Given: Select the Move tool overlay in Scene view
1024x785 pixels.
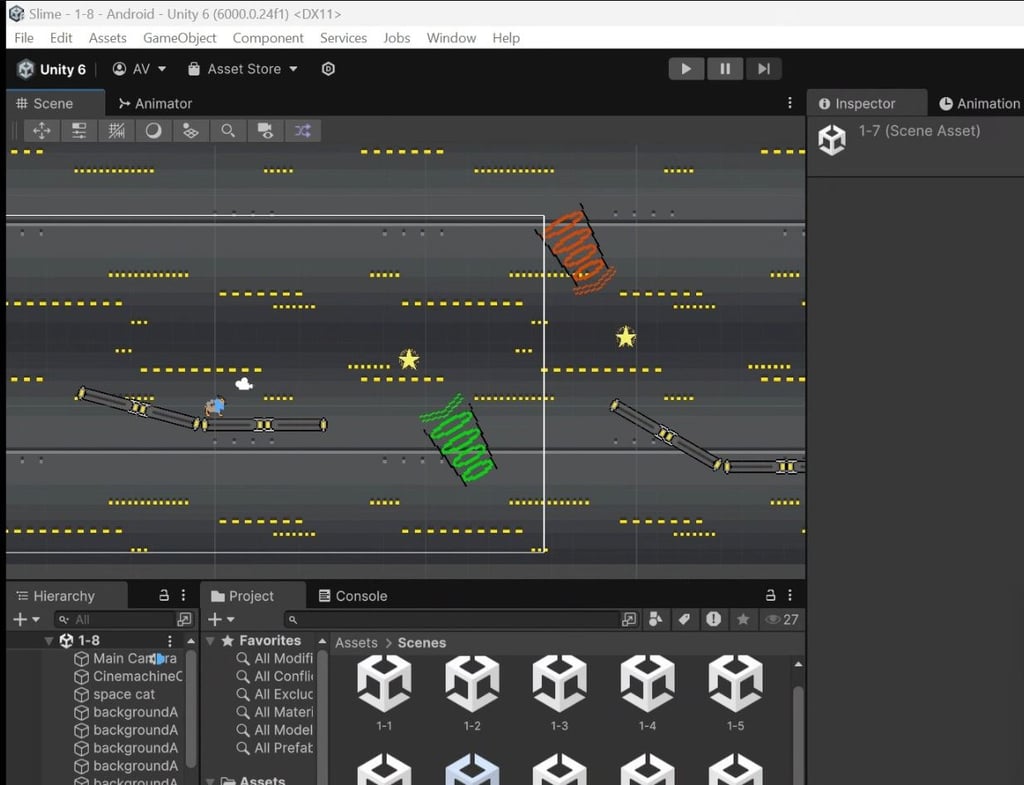Looking at the screenshot, I should click(42, 131).
